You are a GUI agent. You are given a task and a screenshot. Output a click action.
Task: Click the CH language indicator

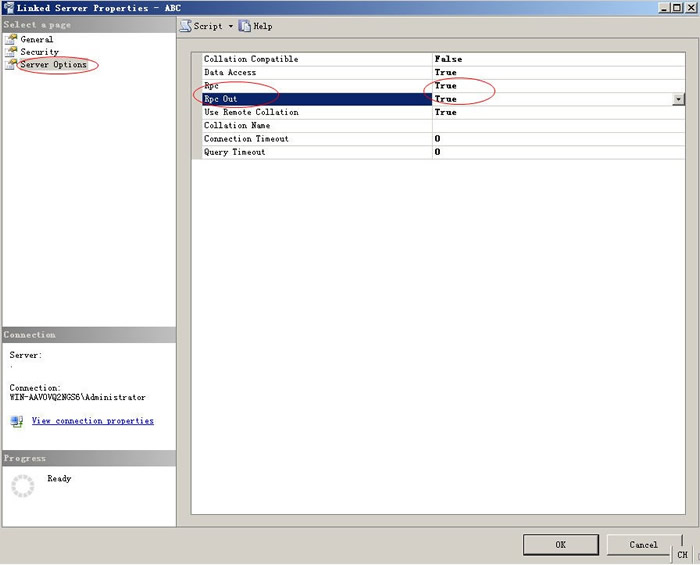(x=682, y=554)
